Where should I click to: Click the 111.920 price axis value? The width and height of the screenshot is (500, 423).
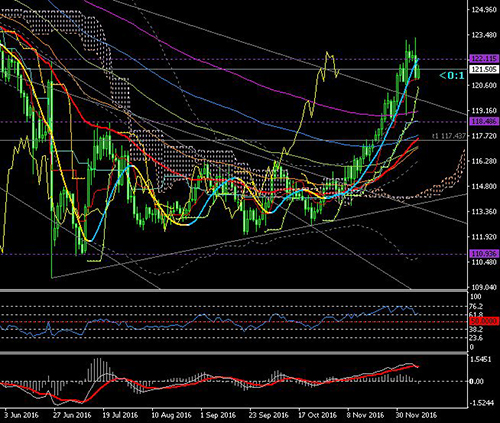click(x=484, y=237)
